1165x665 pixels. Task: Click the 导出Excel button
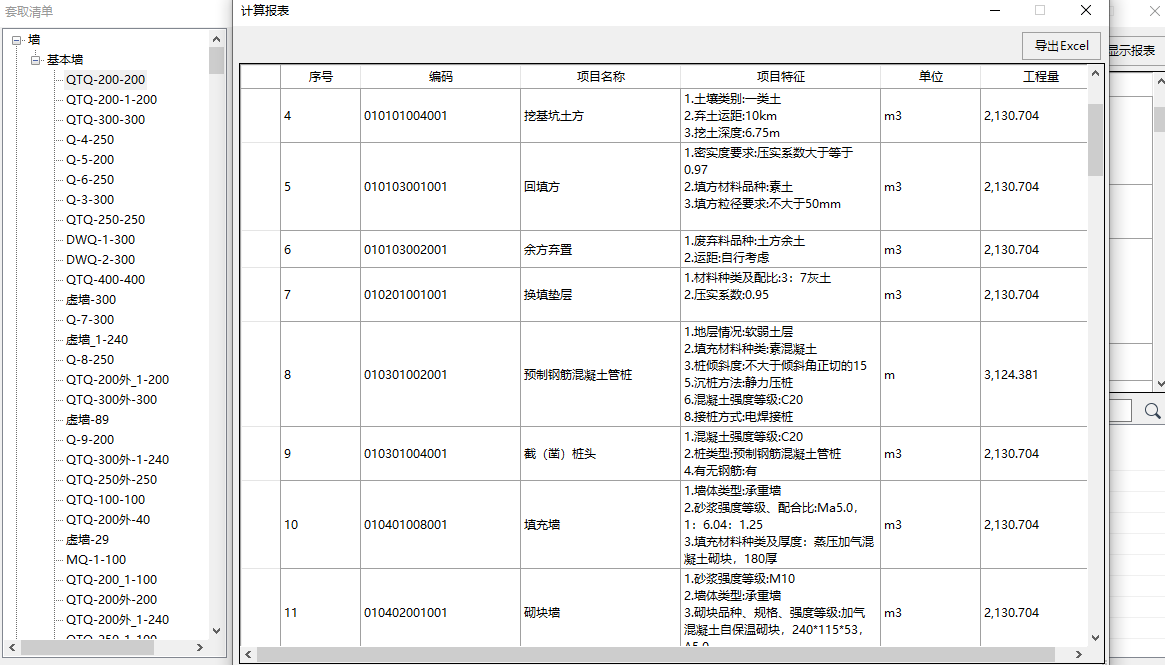[1061, 46]
